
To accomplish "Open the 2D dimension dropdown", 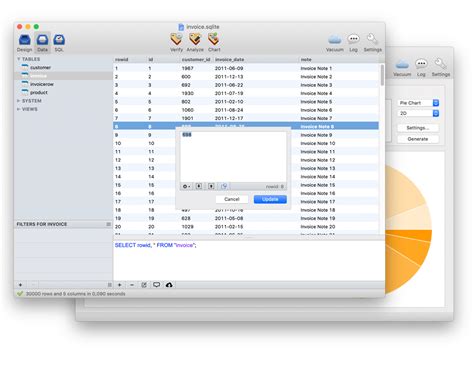I will tap(419, 113).
